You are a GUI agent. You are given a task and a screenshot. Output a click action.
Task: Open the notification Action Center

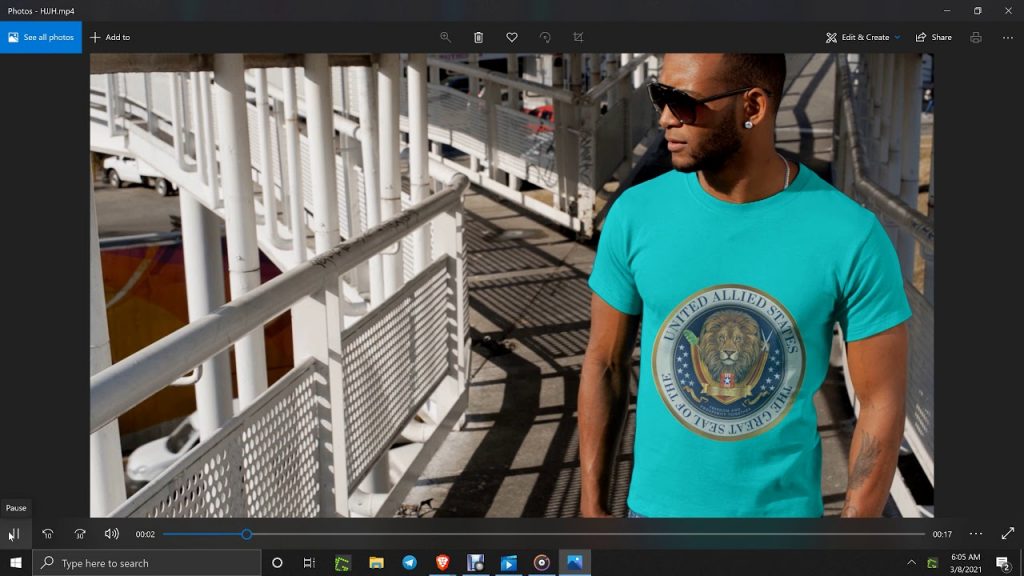(1003, 563)
